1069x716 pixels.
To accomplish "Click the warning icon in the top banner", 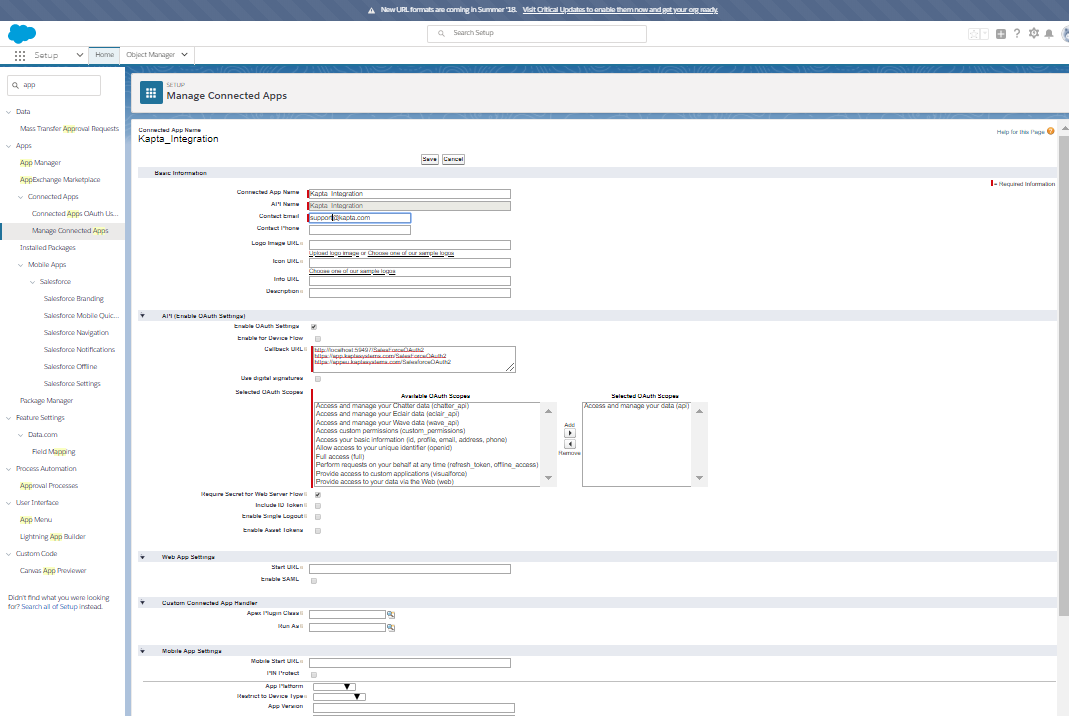I will click(x=372, y=10).
